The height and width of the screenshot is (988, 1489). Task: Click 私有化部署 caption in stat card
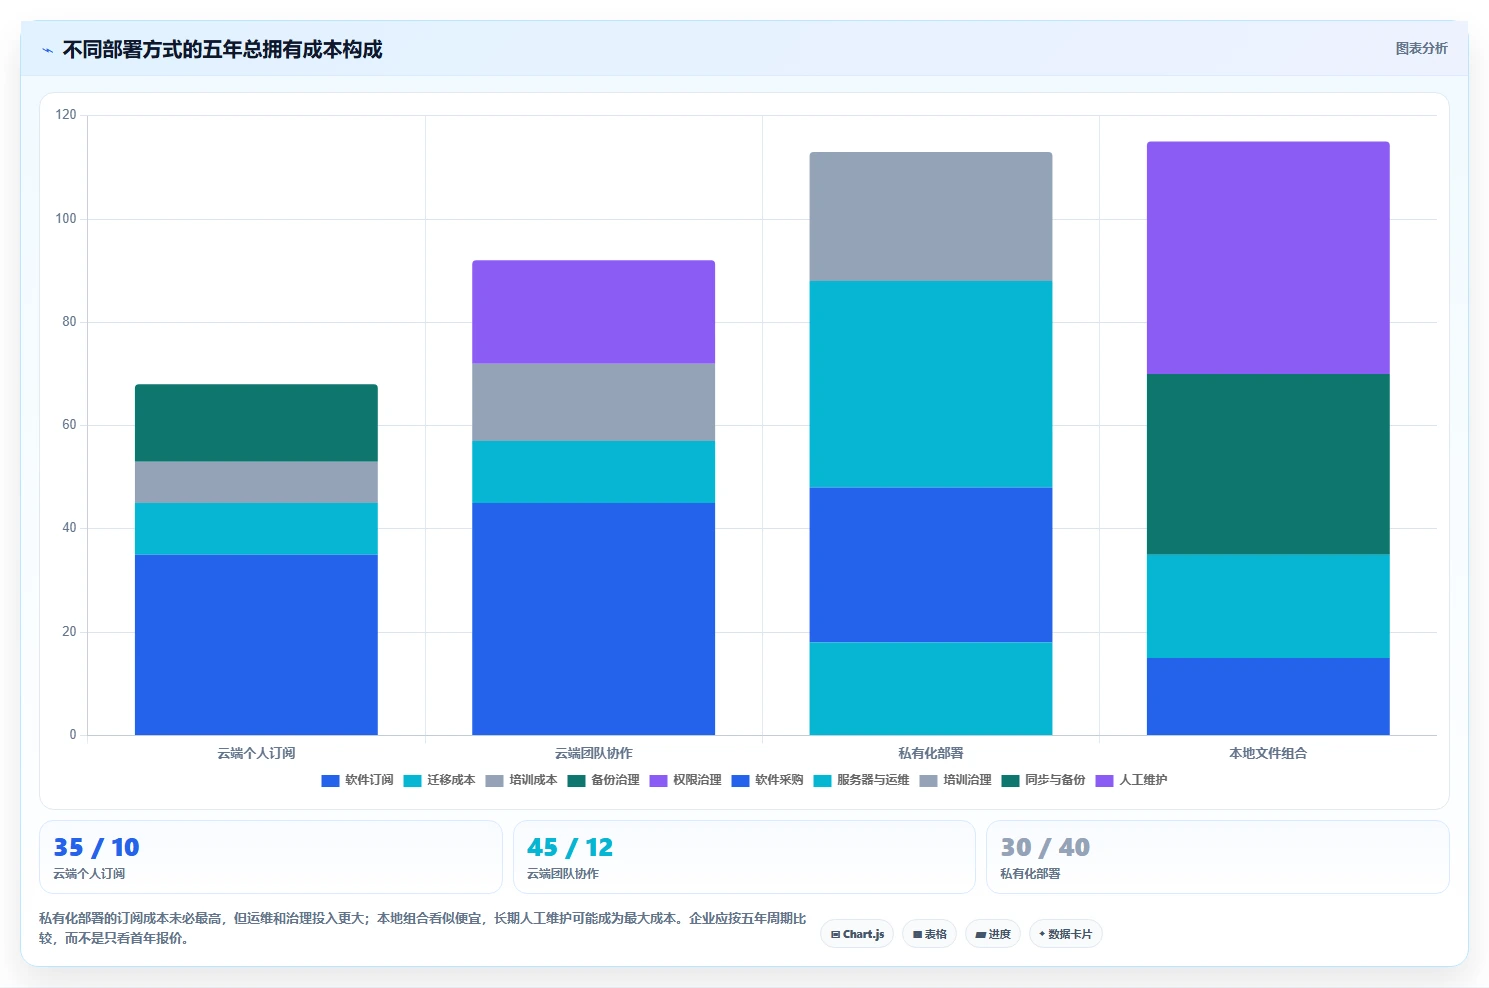(x=1030, y=874)
